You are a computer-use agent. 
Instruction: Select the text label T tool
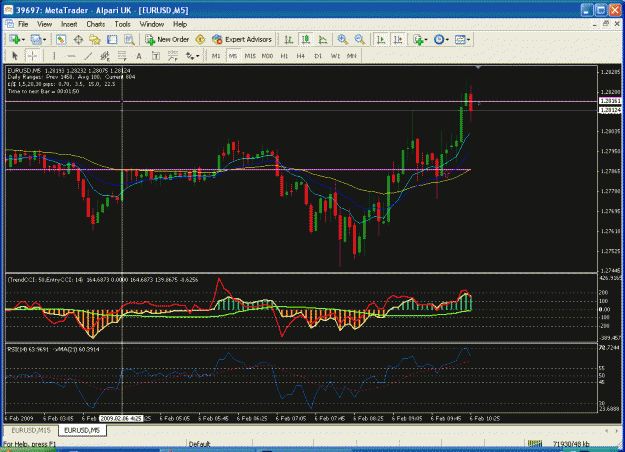pyautogui.click(x=156, y=56)
